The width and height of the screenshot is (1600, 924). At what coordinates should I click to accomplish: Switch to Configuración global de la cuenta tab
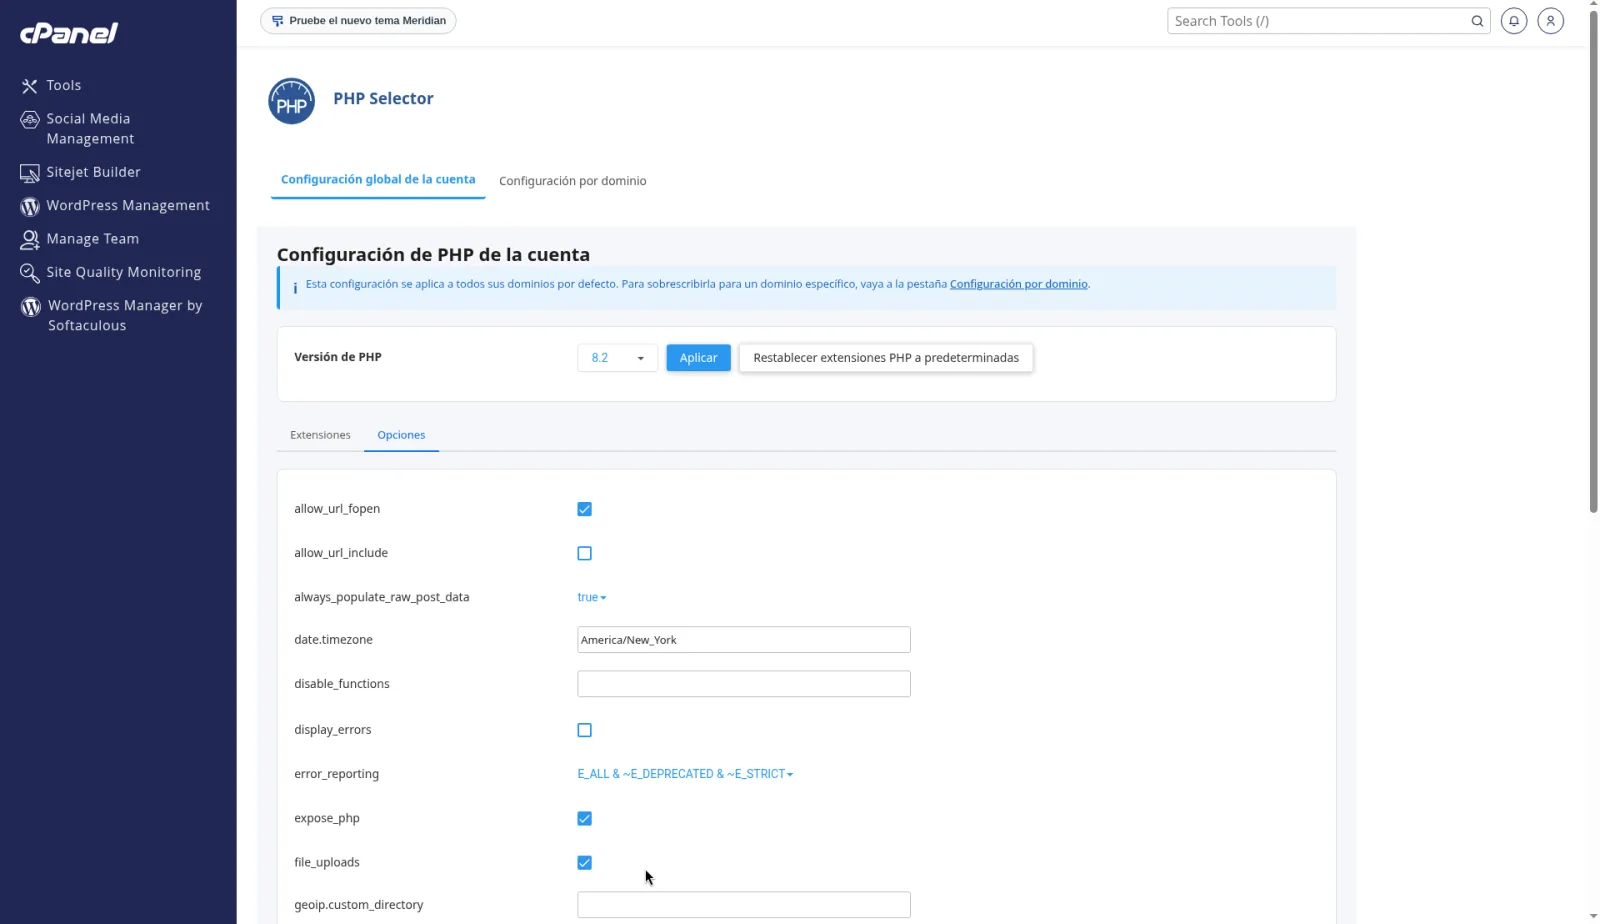(x=378, y=180)
